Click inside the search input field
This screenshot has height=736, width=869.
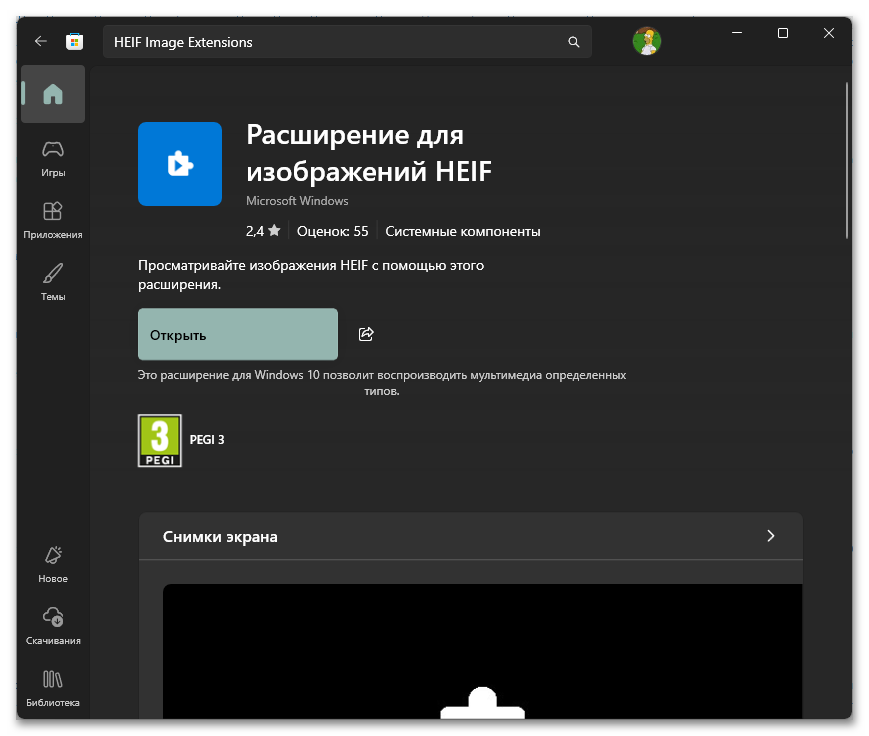tap(300, 41)
